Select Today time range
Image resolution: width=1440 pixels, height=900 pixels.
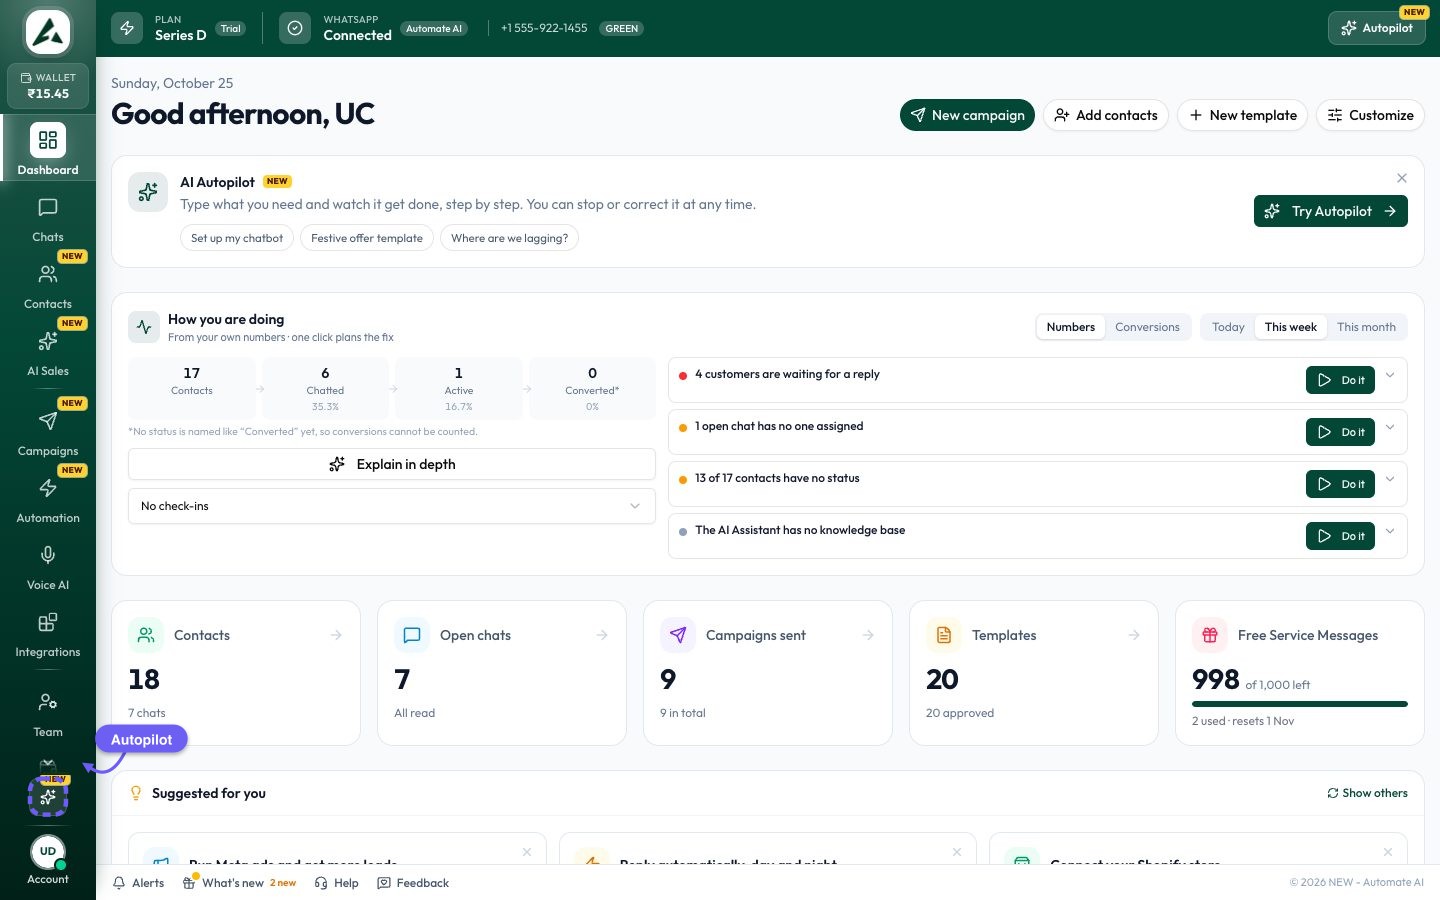1228,327
